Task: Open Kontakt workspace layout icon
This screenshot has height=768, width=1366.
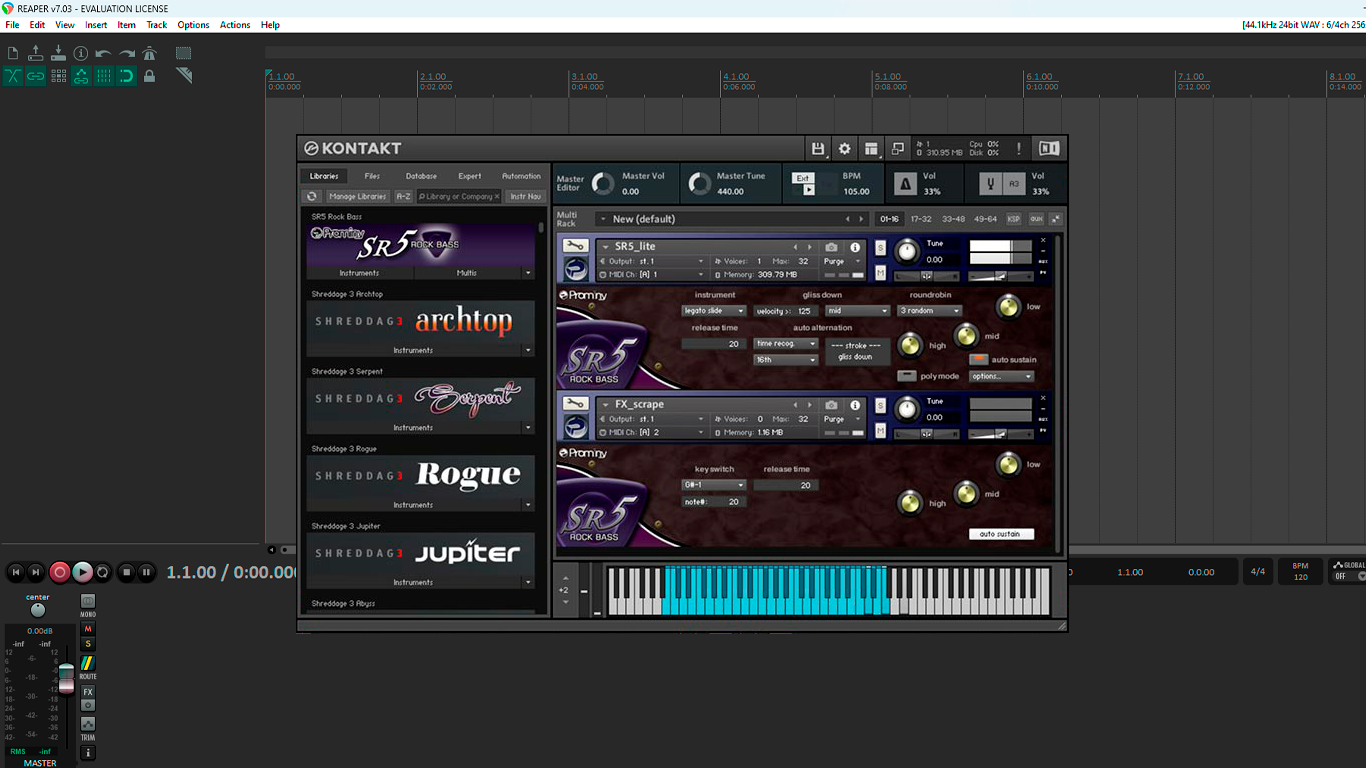Action: pyautogui.click(x=871, y=148)
